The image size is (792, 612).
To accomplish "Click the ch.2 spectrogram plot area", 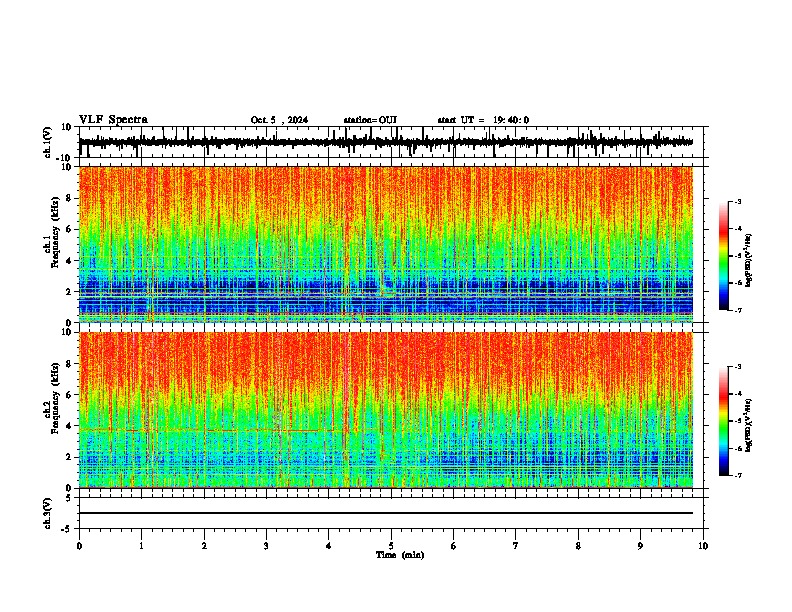I will click(x=386, y=410).
